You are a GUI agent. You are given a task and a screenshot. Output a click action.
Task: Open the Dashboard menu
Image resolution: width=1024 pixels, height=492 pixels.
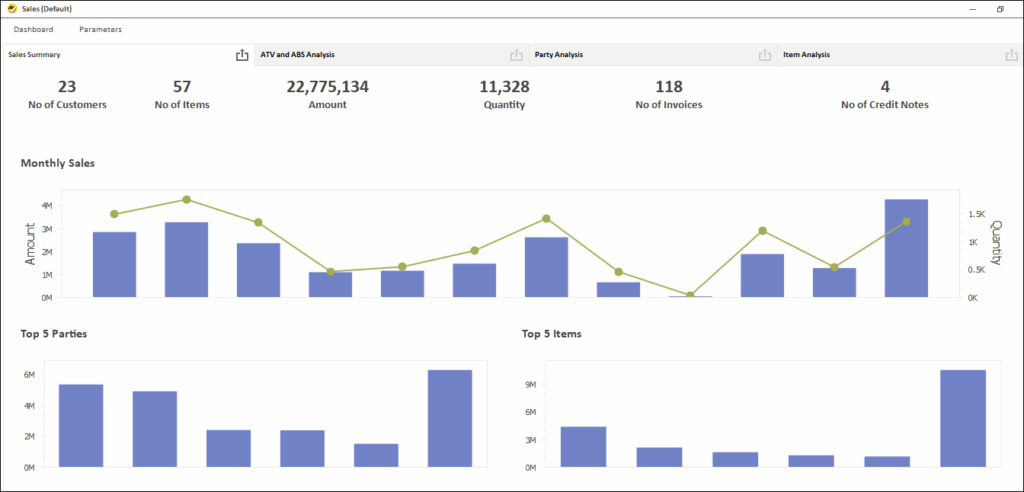click(x=33, y=30)
